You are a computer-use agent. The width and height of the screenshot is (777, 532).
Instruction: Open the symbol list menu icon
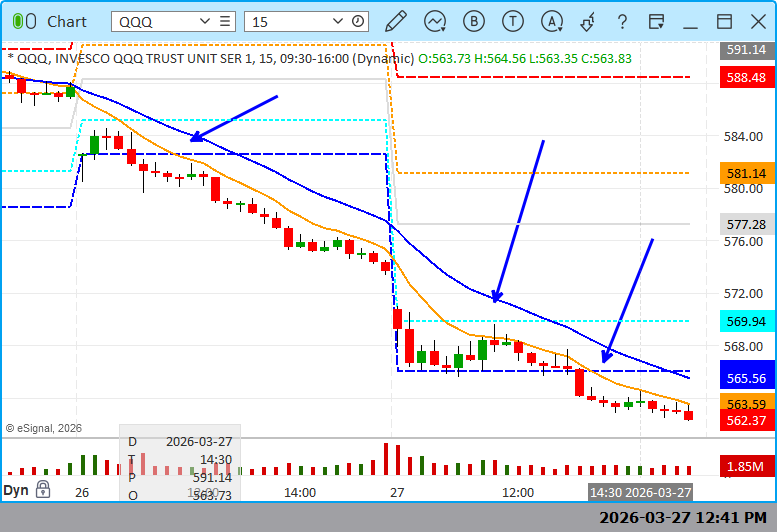pyautogui.click(x=225, y=21)
